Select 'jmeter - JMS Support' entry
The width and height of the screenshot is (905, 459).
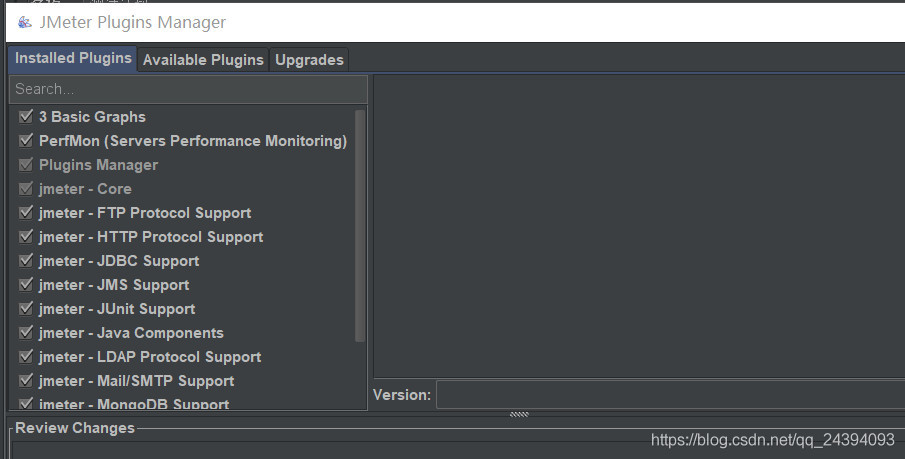tap(114, 285)
